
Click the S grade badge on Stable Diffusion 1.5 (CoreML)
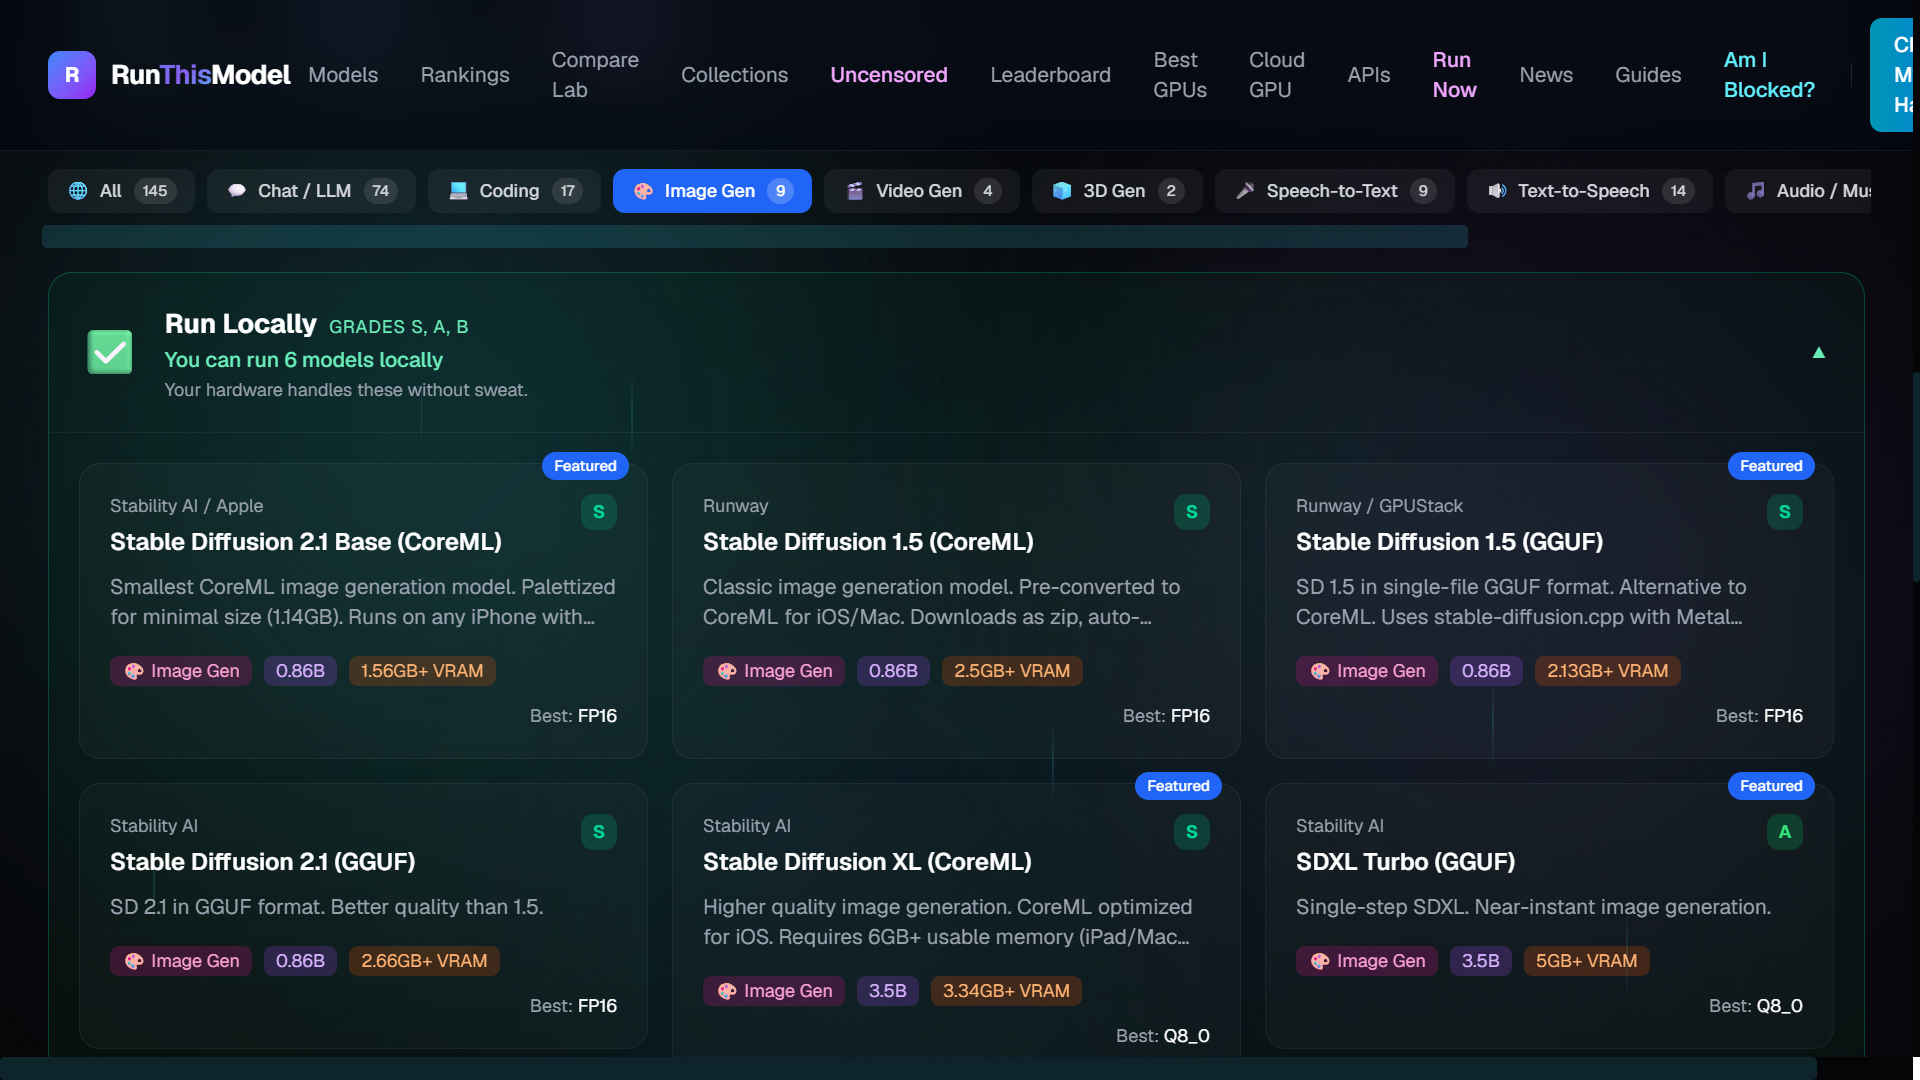click(x=1192, y=512)
